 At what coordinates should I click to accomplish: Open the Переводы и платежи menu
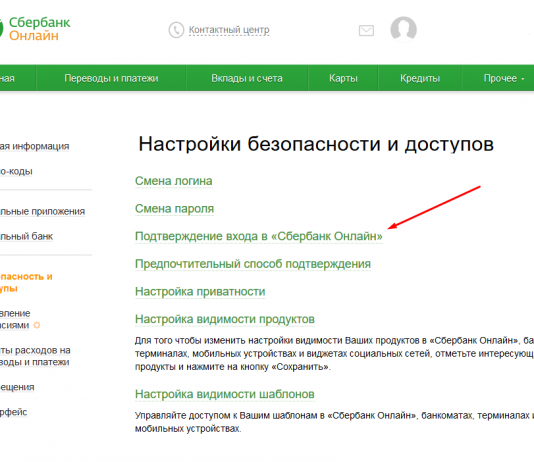[111, 78]
